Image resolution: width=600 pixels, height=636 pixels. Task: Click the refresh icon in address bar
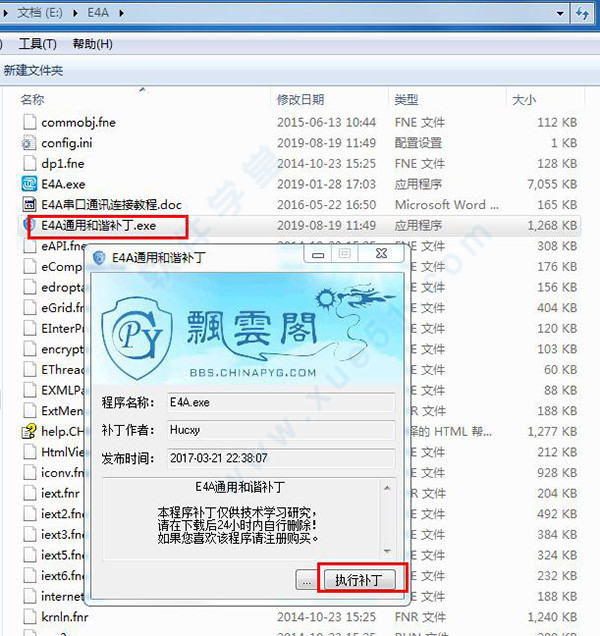coord(582,14)
